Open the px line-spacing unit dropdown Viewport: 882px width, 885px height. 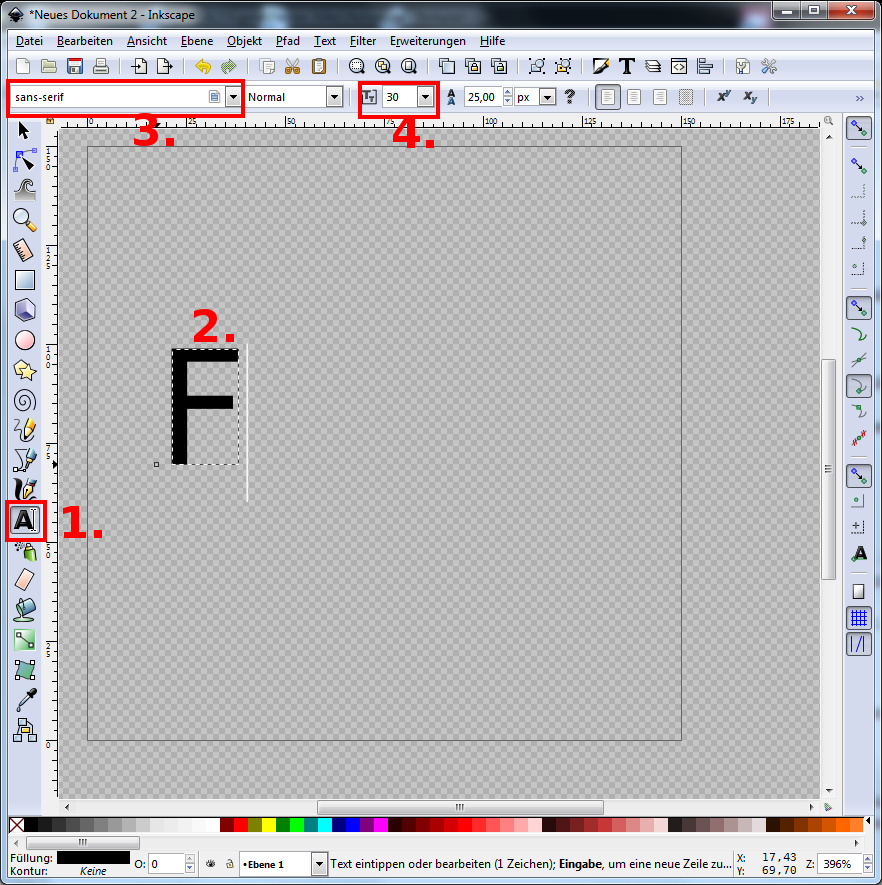tap(547, 97)
